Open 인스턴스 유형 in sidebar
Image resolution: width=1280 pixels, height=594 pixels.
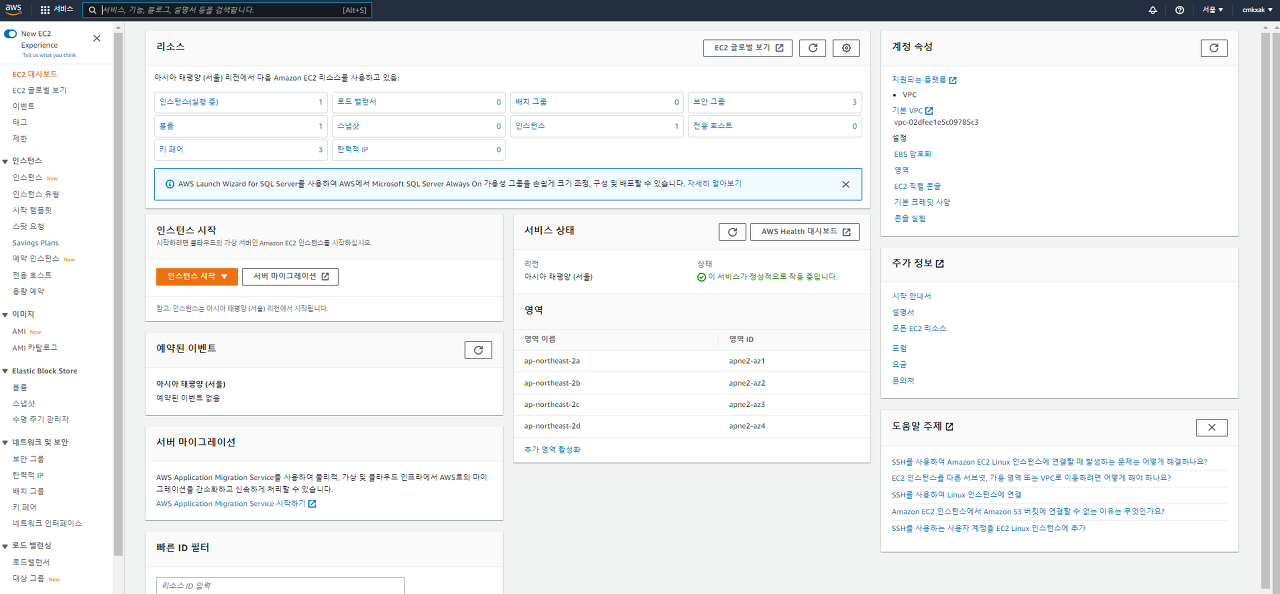tap(35, 194)
